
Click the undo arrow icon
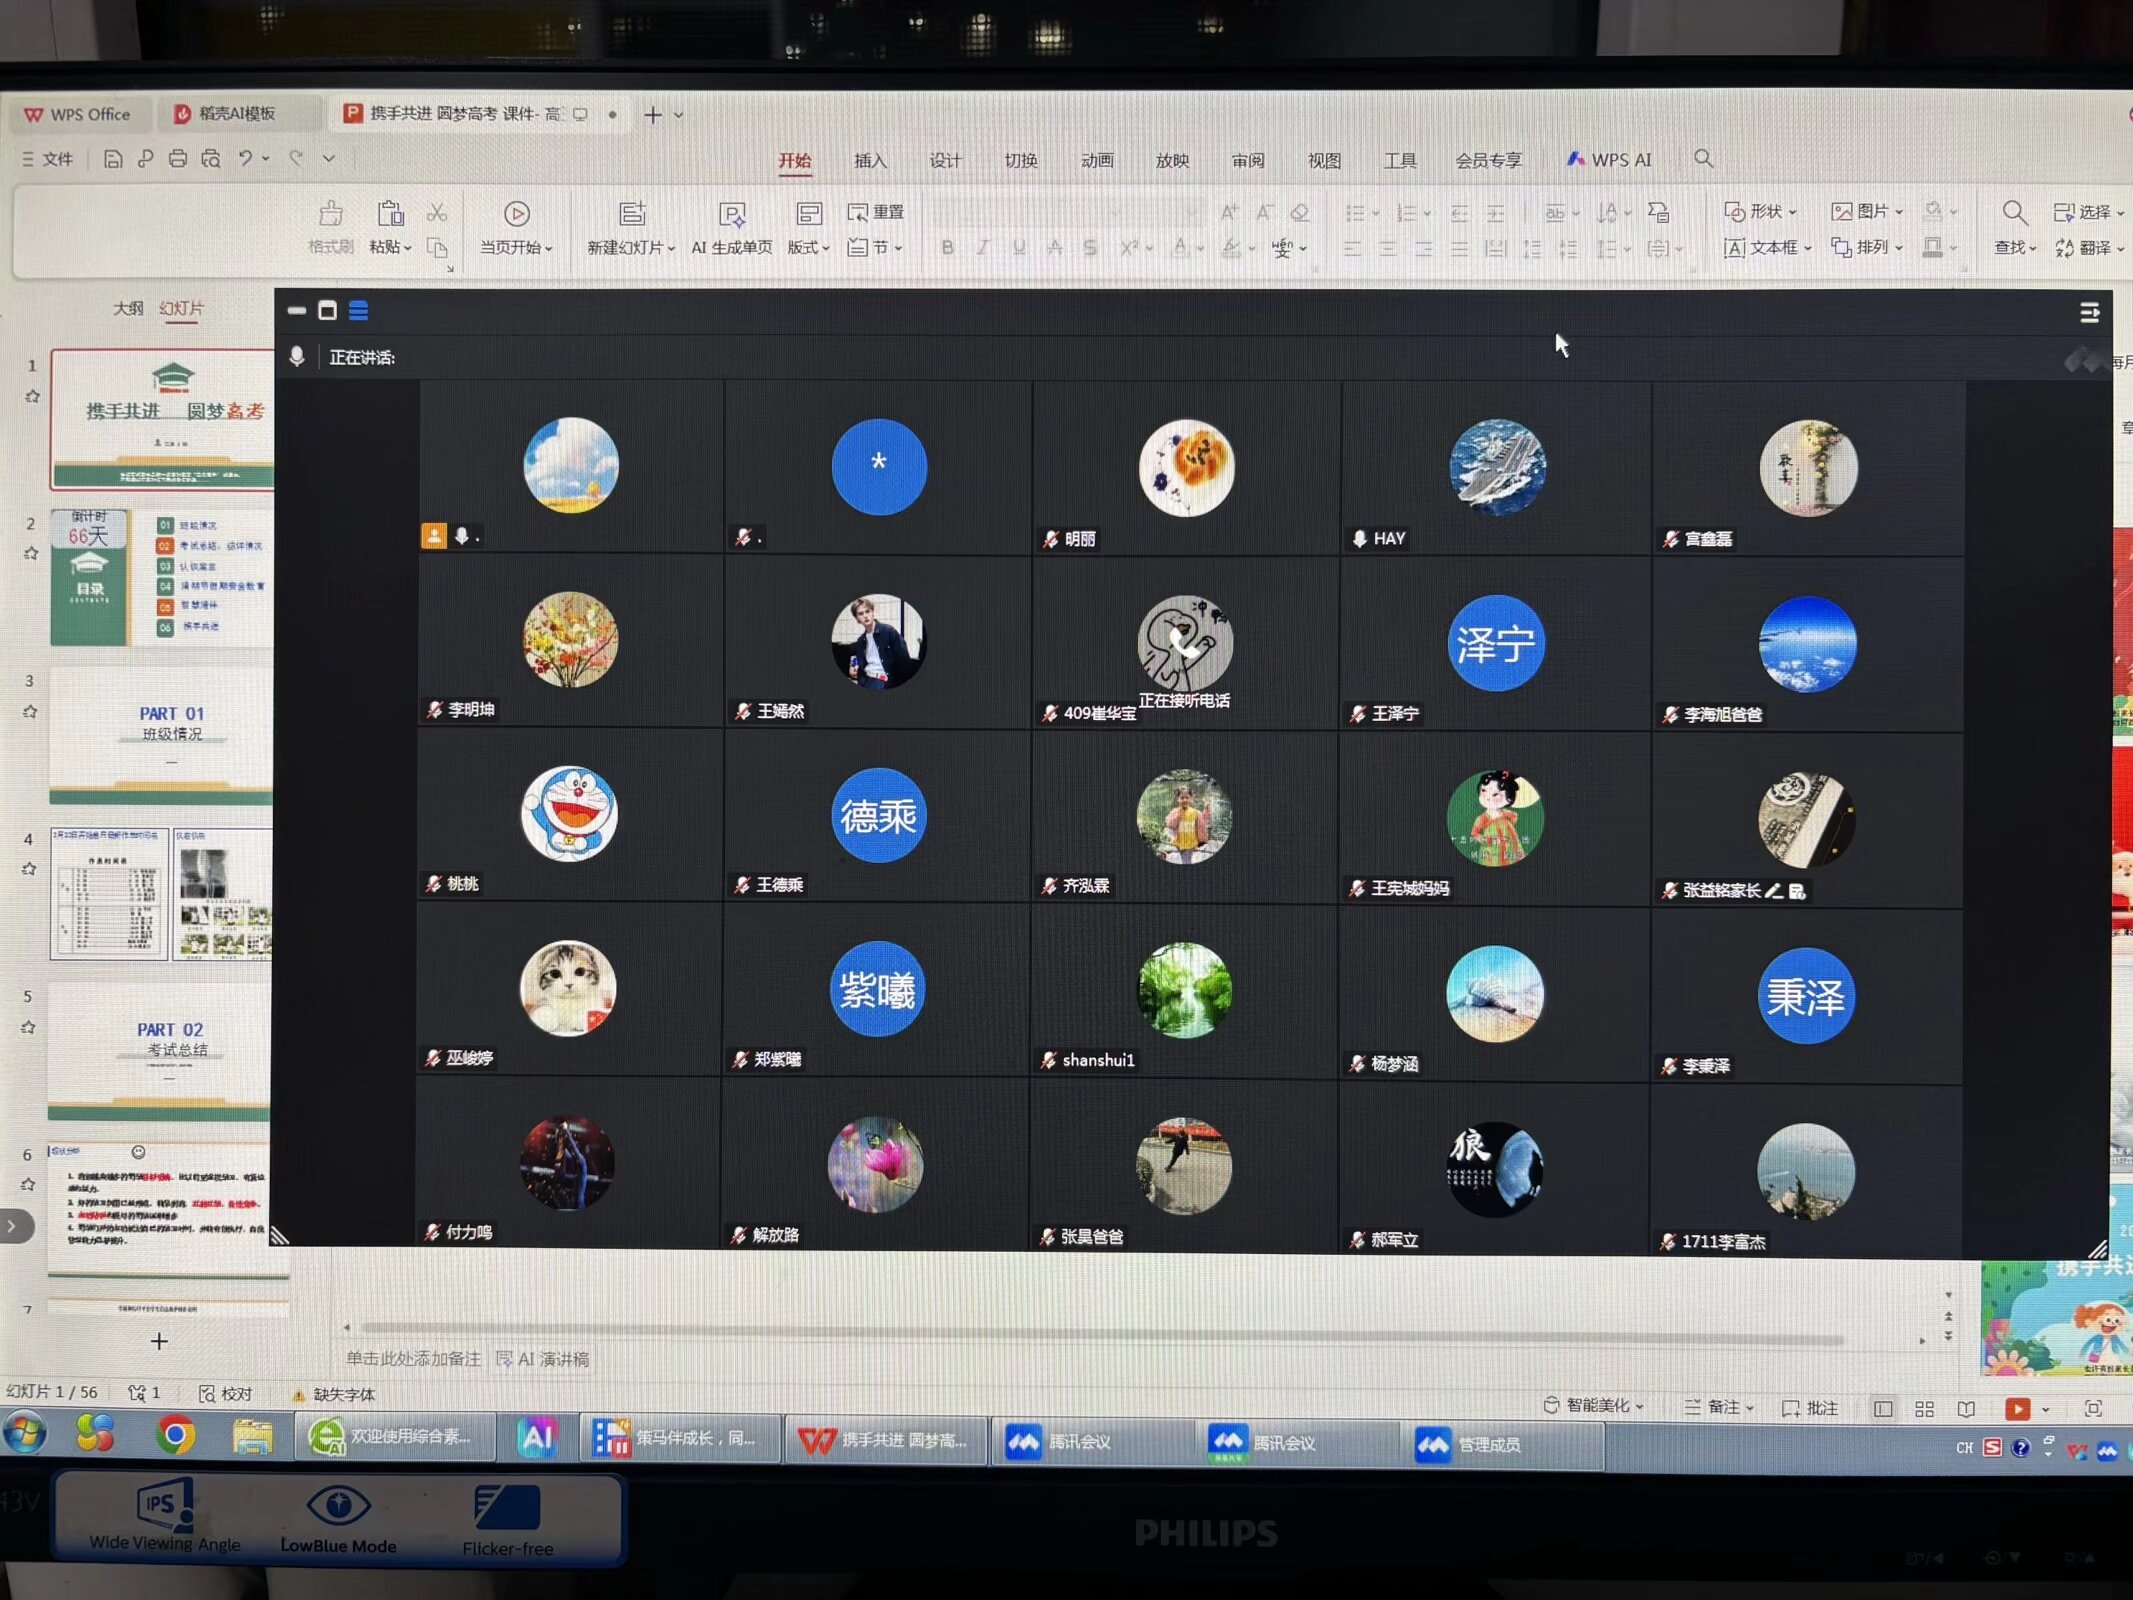[x=245, y=158]
